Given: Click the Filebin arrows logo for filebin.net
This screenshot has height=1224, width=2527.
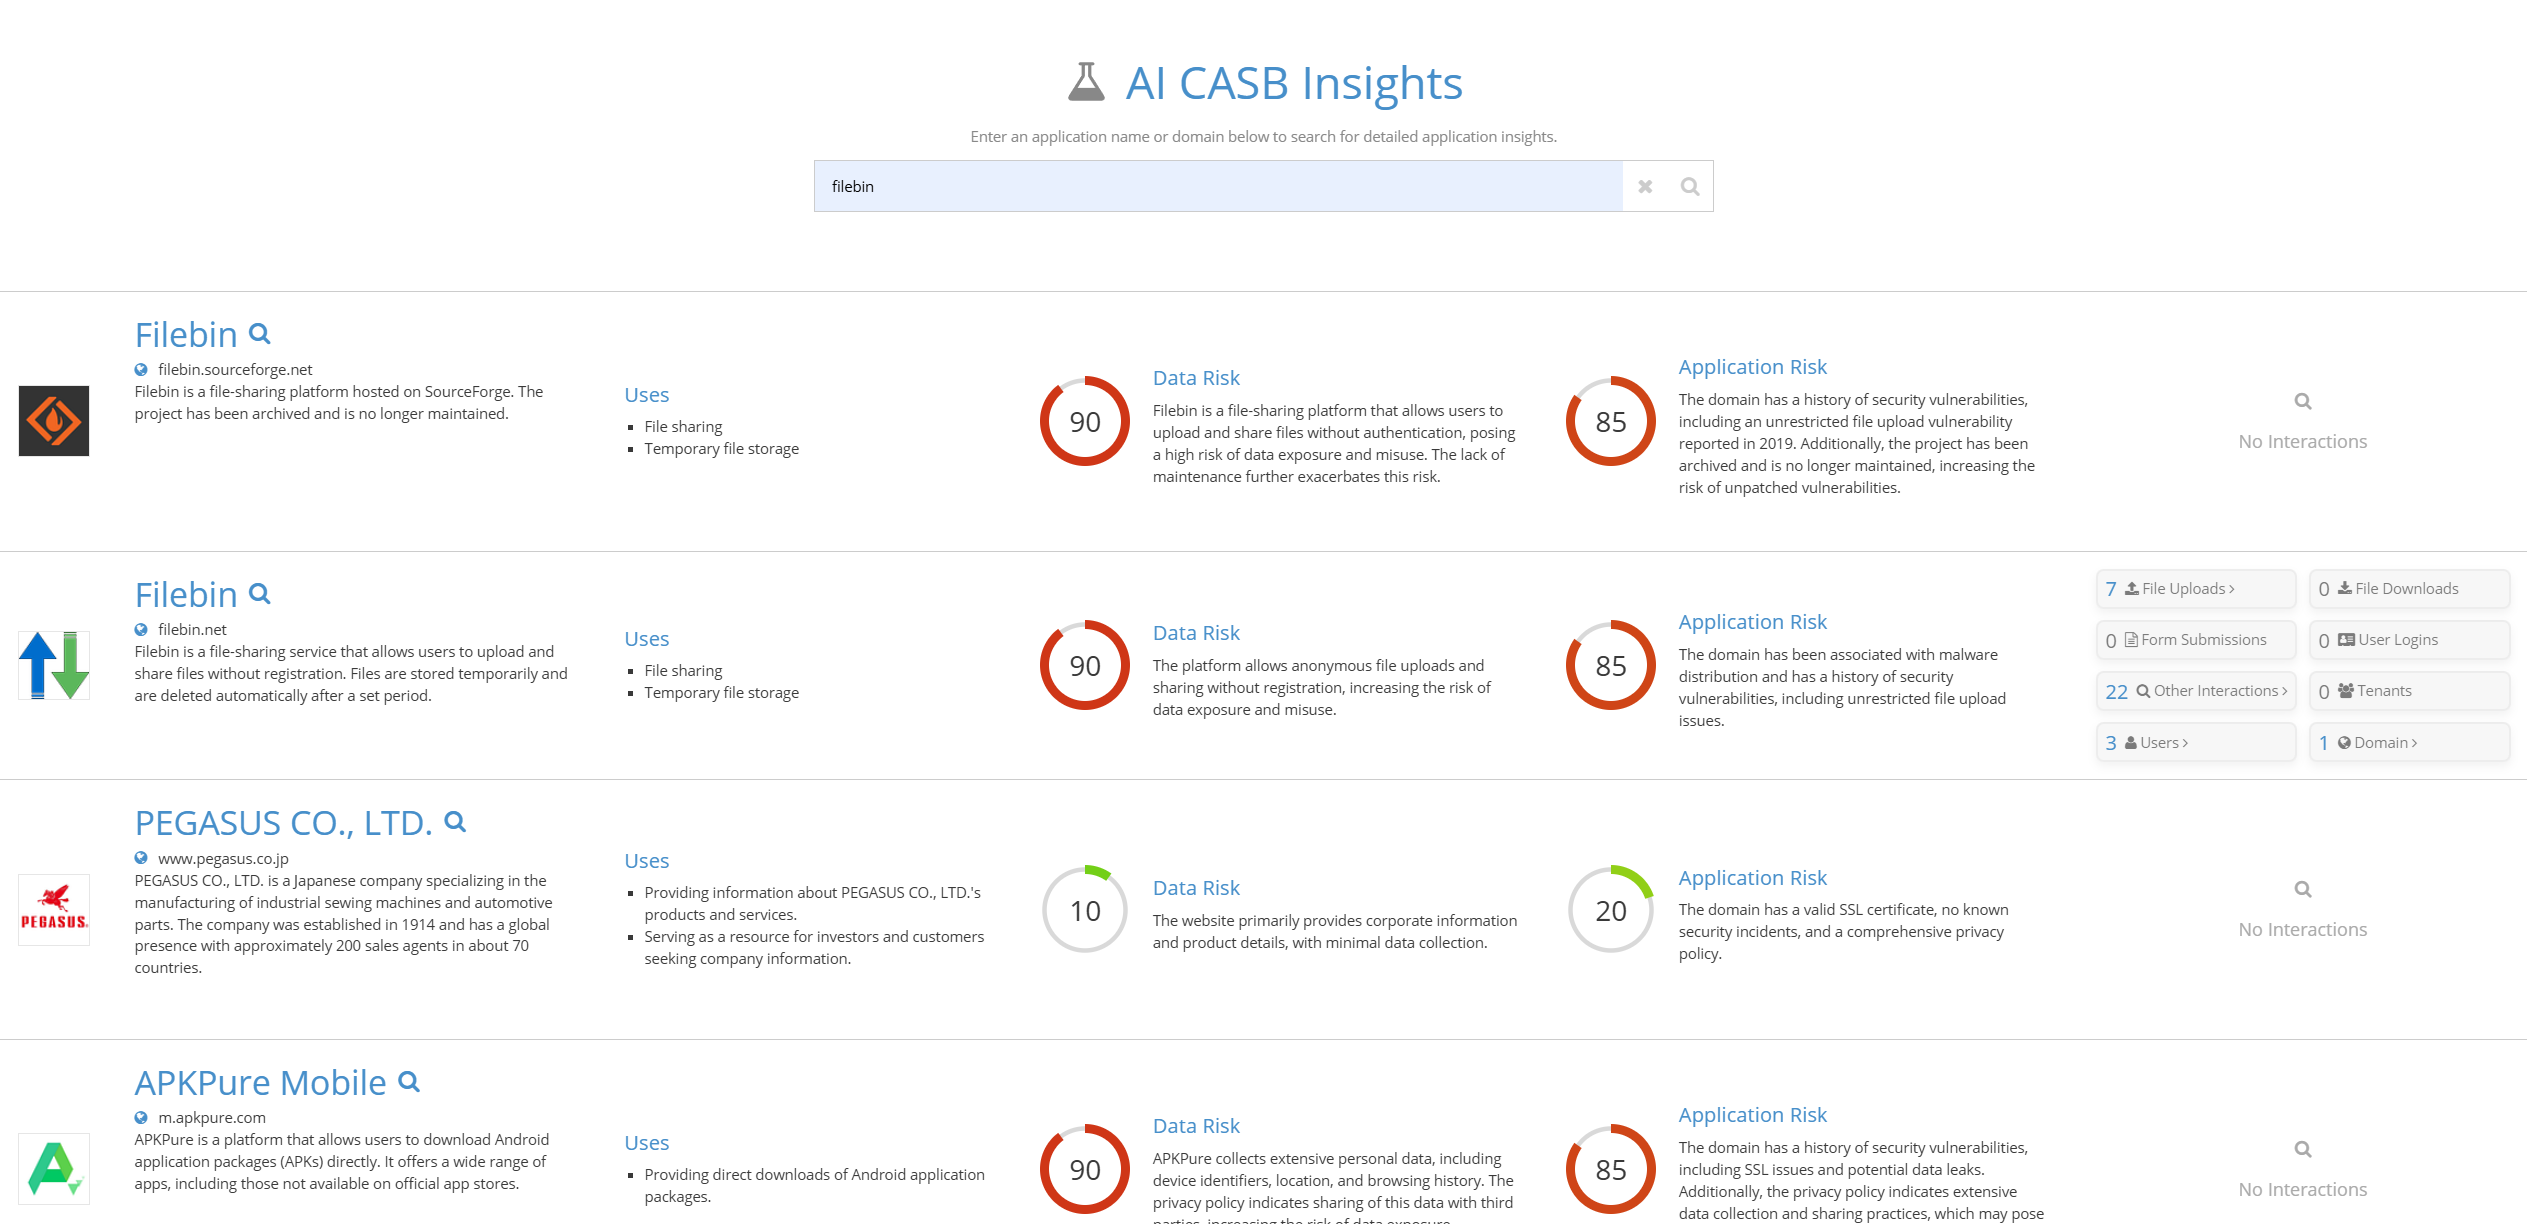Looking at the screenshot, I should [54, 664].
